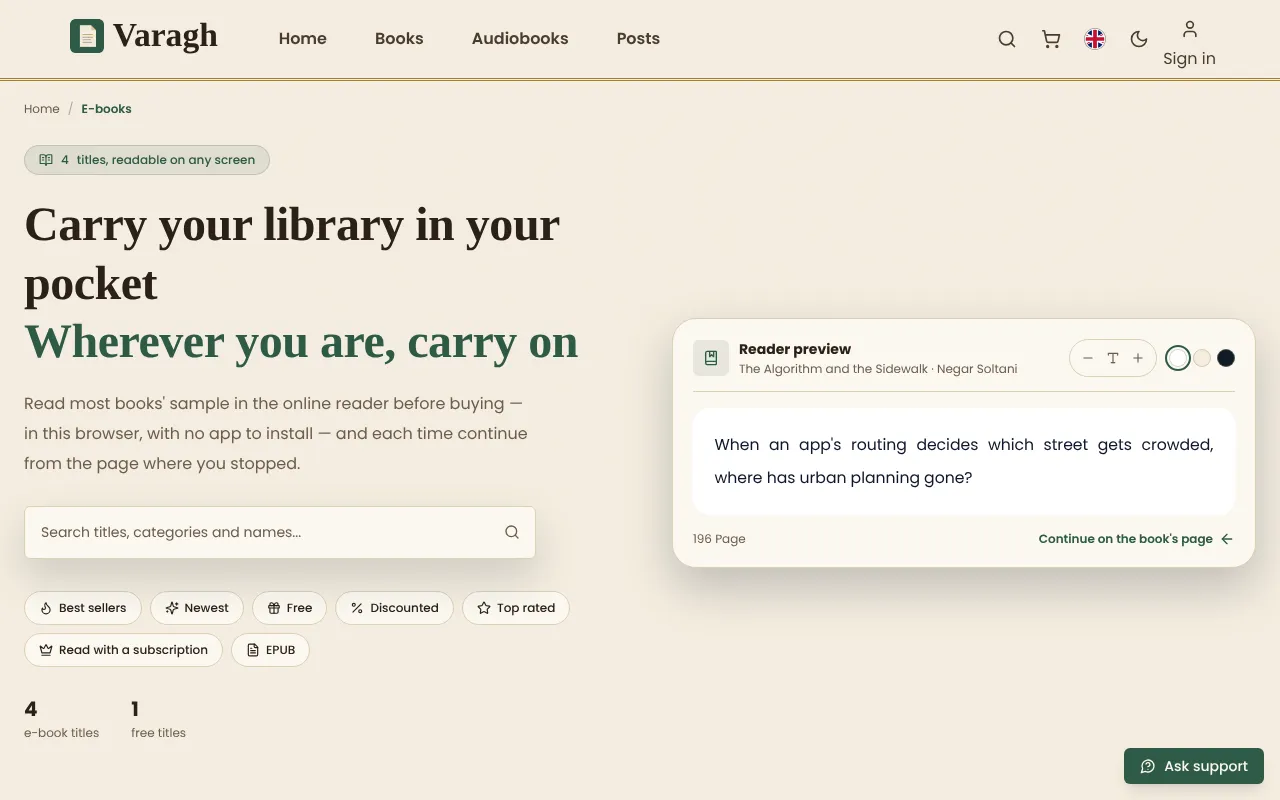This screenshot has width=1280, height=800.
Task: Open the Posts menu item
Action: pyautogui.click(x=638, y=39)
